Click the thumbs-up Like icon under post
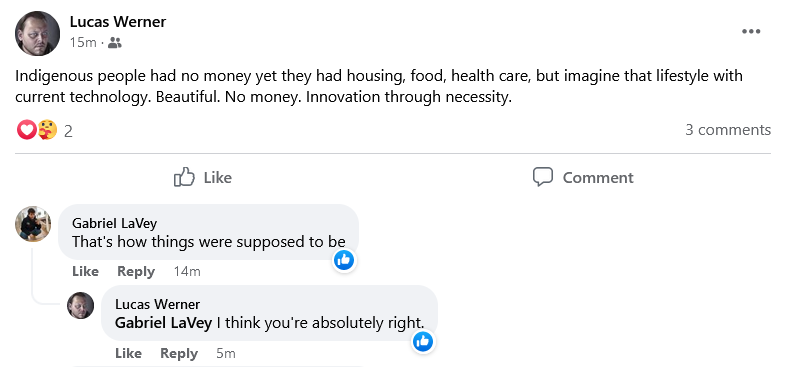This screenshot has height=367, width=788. (x=184, y=177)
